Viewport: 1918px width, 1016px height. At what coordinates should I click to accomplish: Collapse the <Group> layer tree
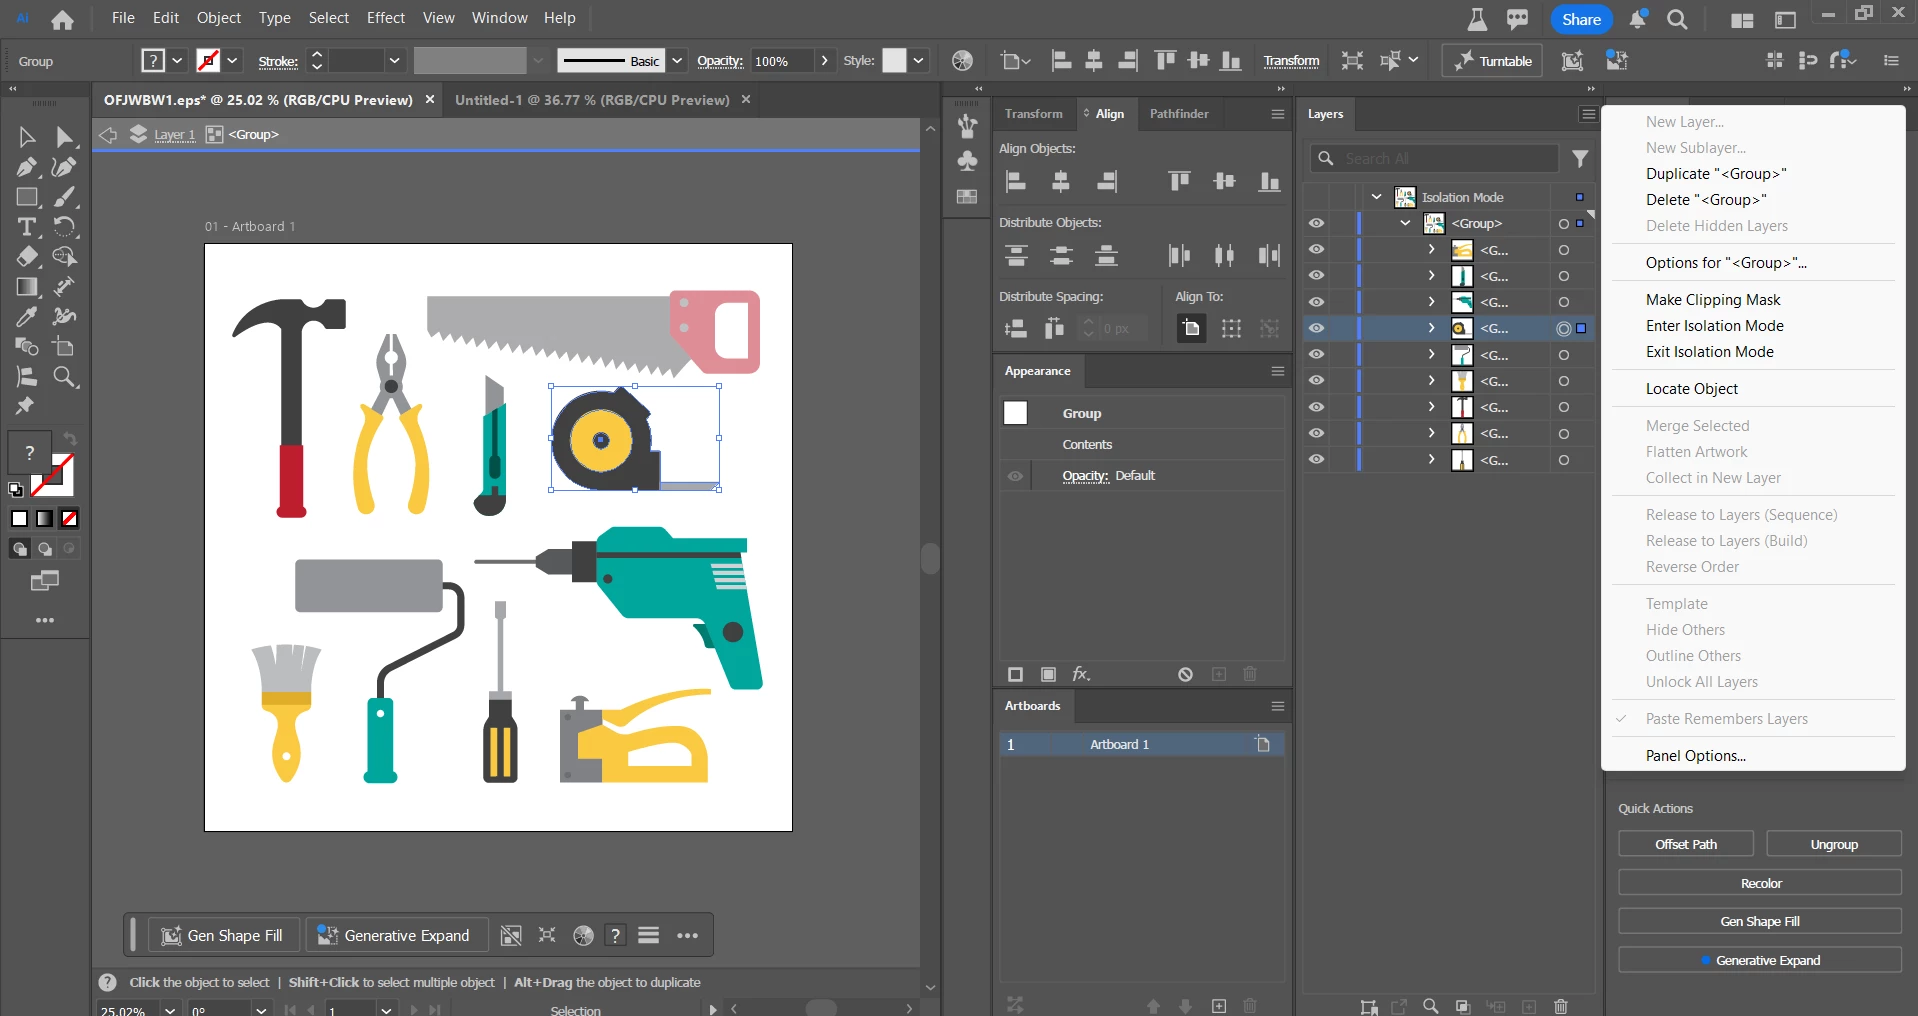coord(1405,224)
